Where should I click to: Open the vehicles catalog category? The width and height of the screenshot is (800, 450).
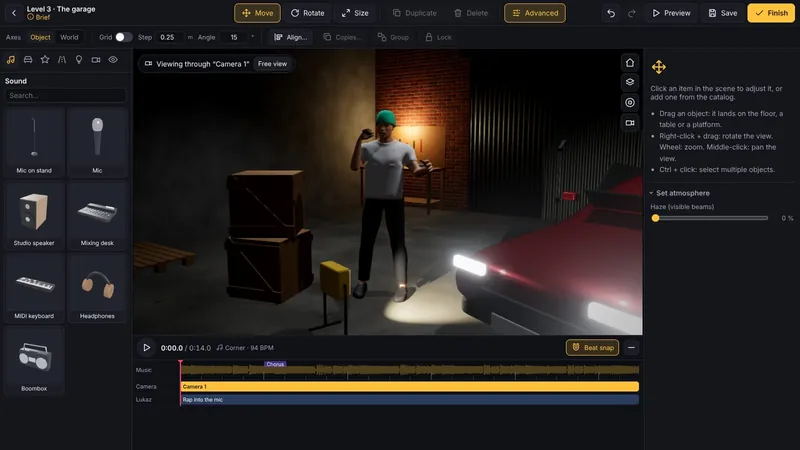click(28, 60)
